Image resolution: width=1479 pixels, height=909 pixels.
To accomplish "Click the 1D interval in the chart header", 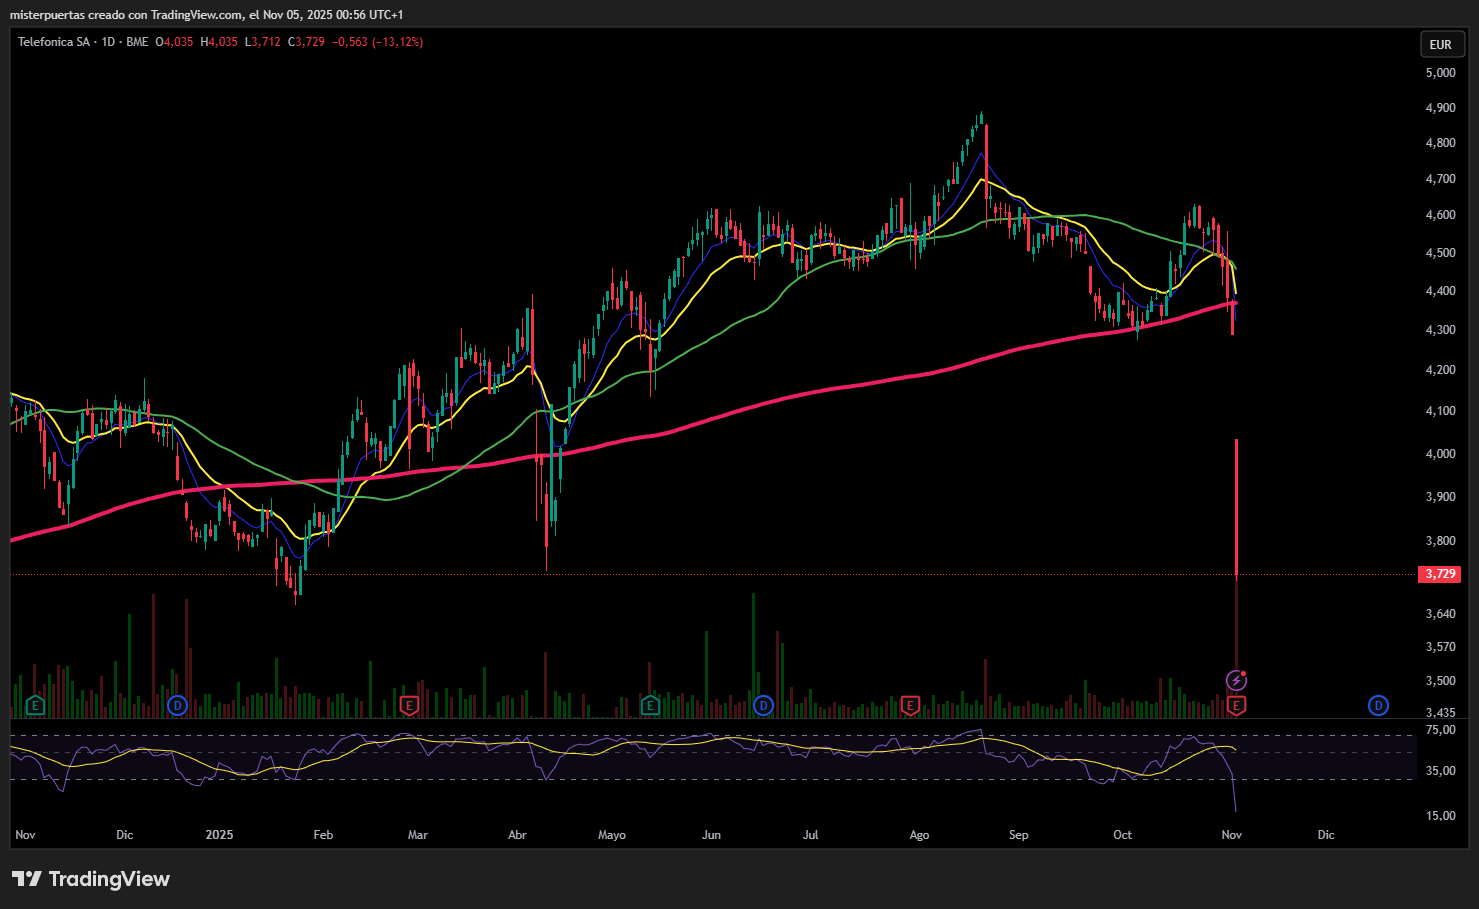I will (108, 42).
